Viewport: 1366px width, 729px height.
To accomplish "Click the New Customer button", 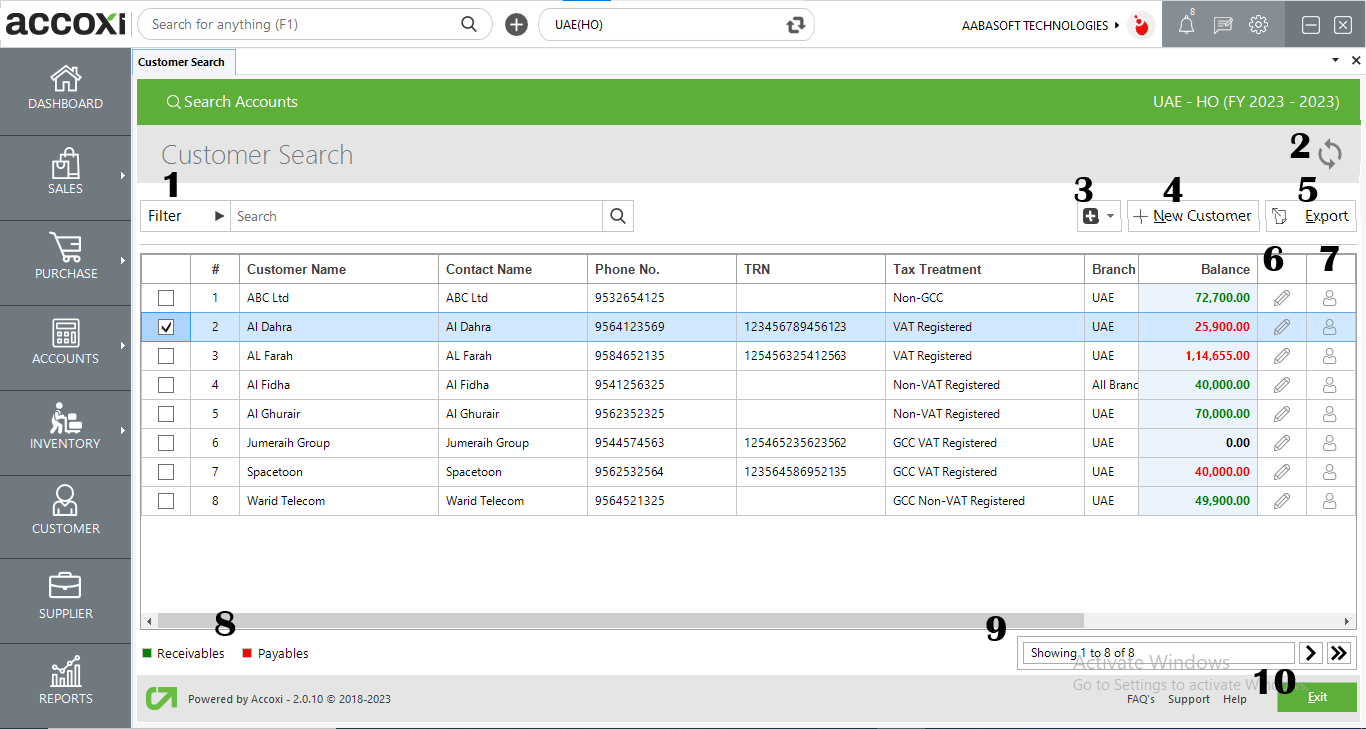I will (x=1193, y=215).
